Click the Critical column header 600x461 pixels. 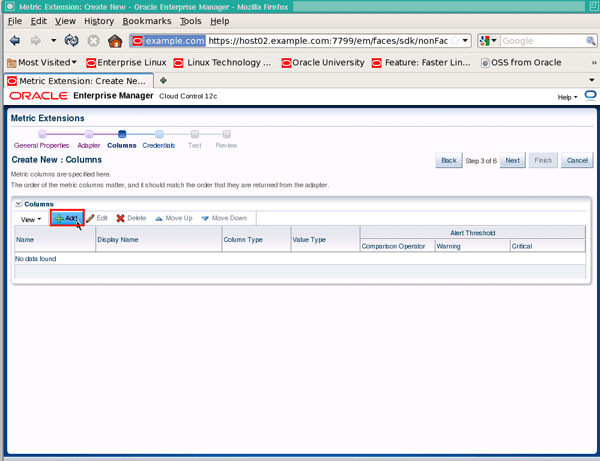point(548,246)
